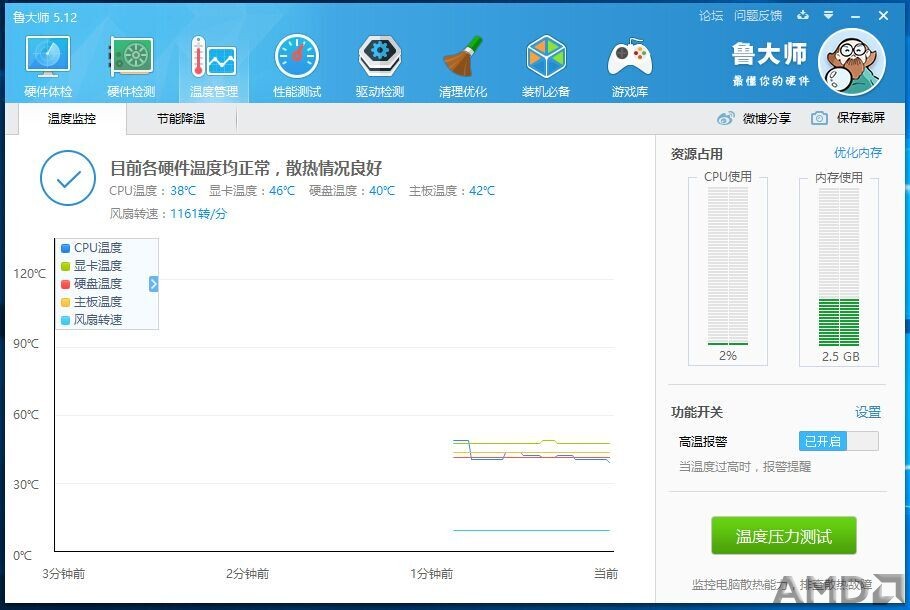Start 温度压力测试 stress test
Image resolution: width=910 pixels, height=610 pixels.
[x=783, y=536]
